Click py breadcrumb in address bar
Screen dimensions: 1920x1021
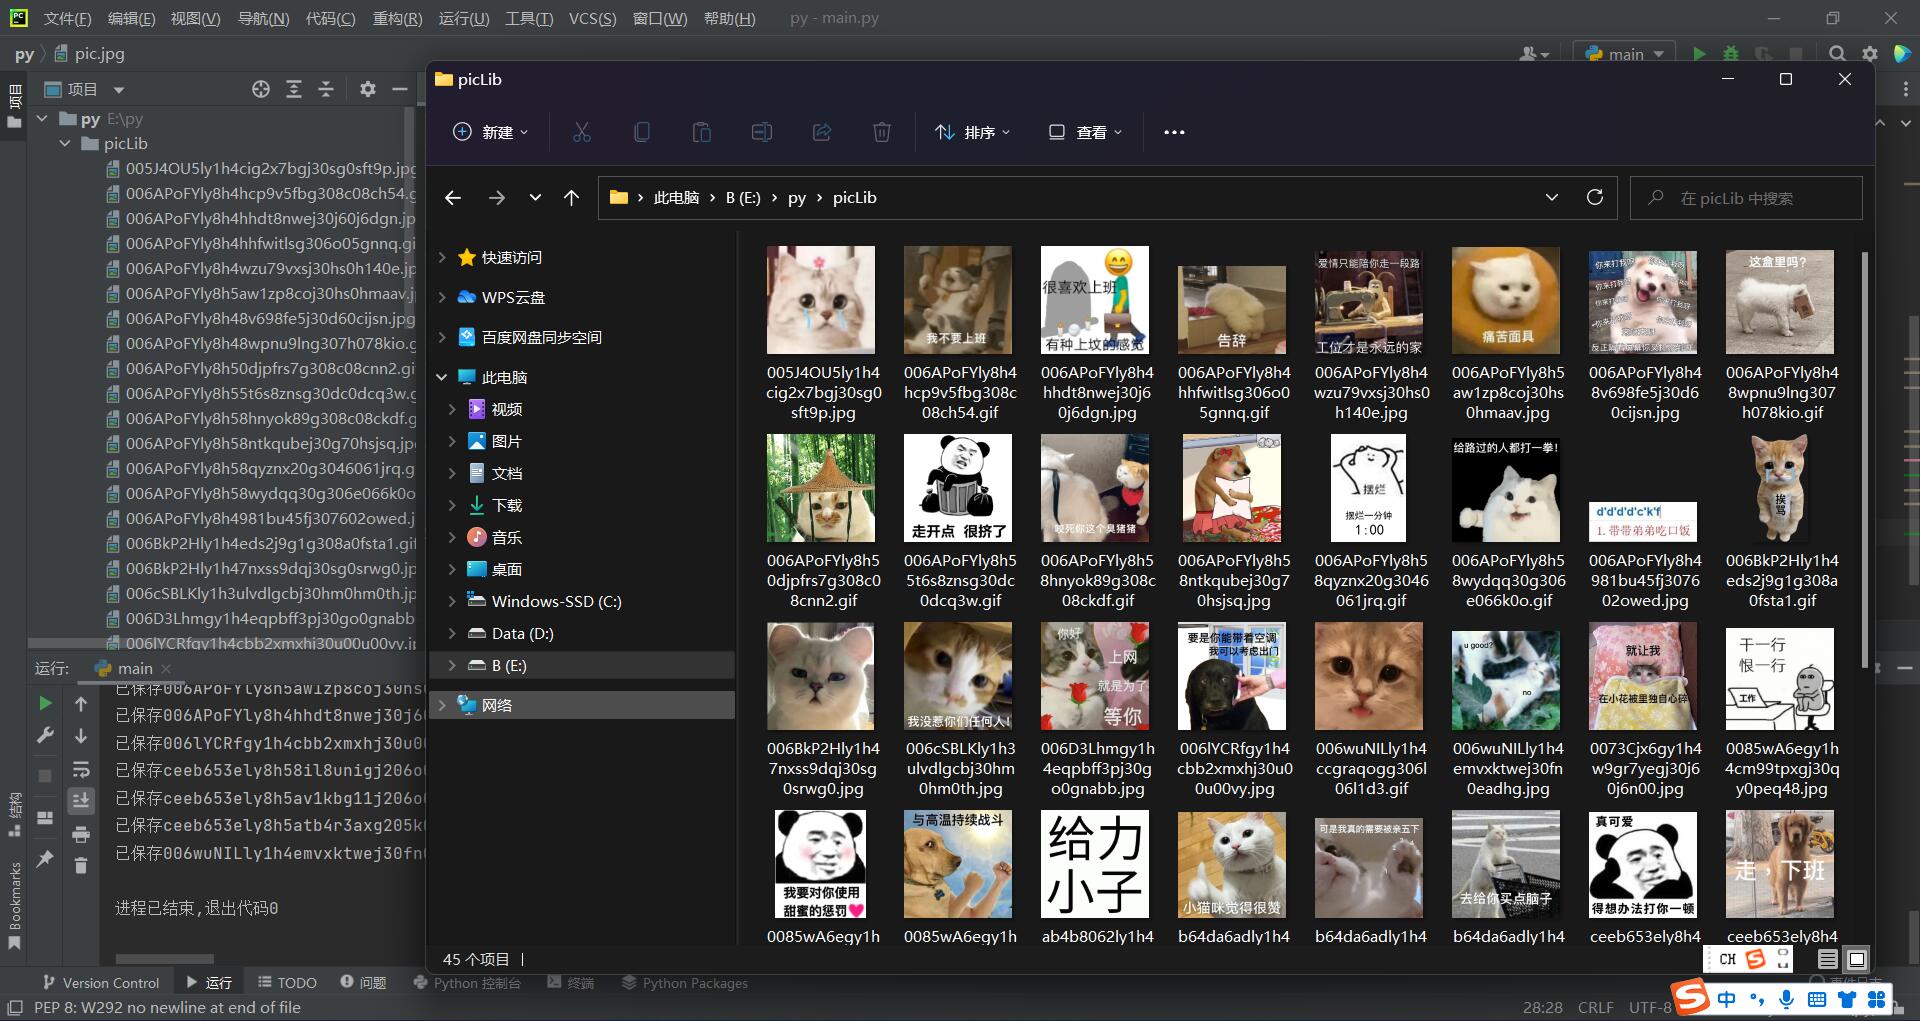point(797,198)
